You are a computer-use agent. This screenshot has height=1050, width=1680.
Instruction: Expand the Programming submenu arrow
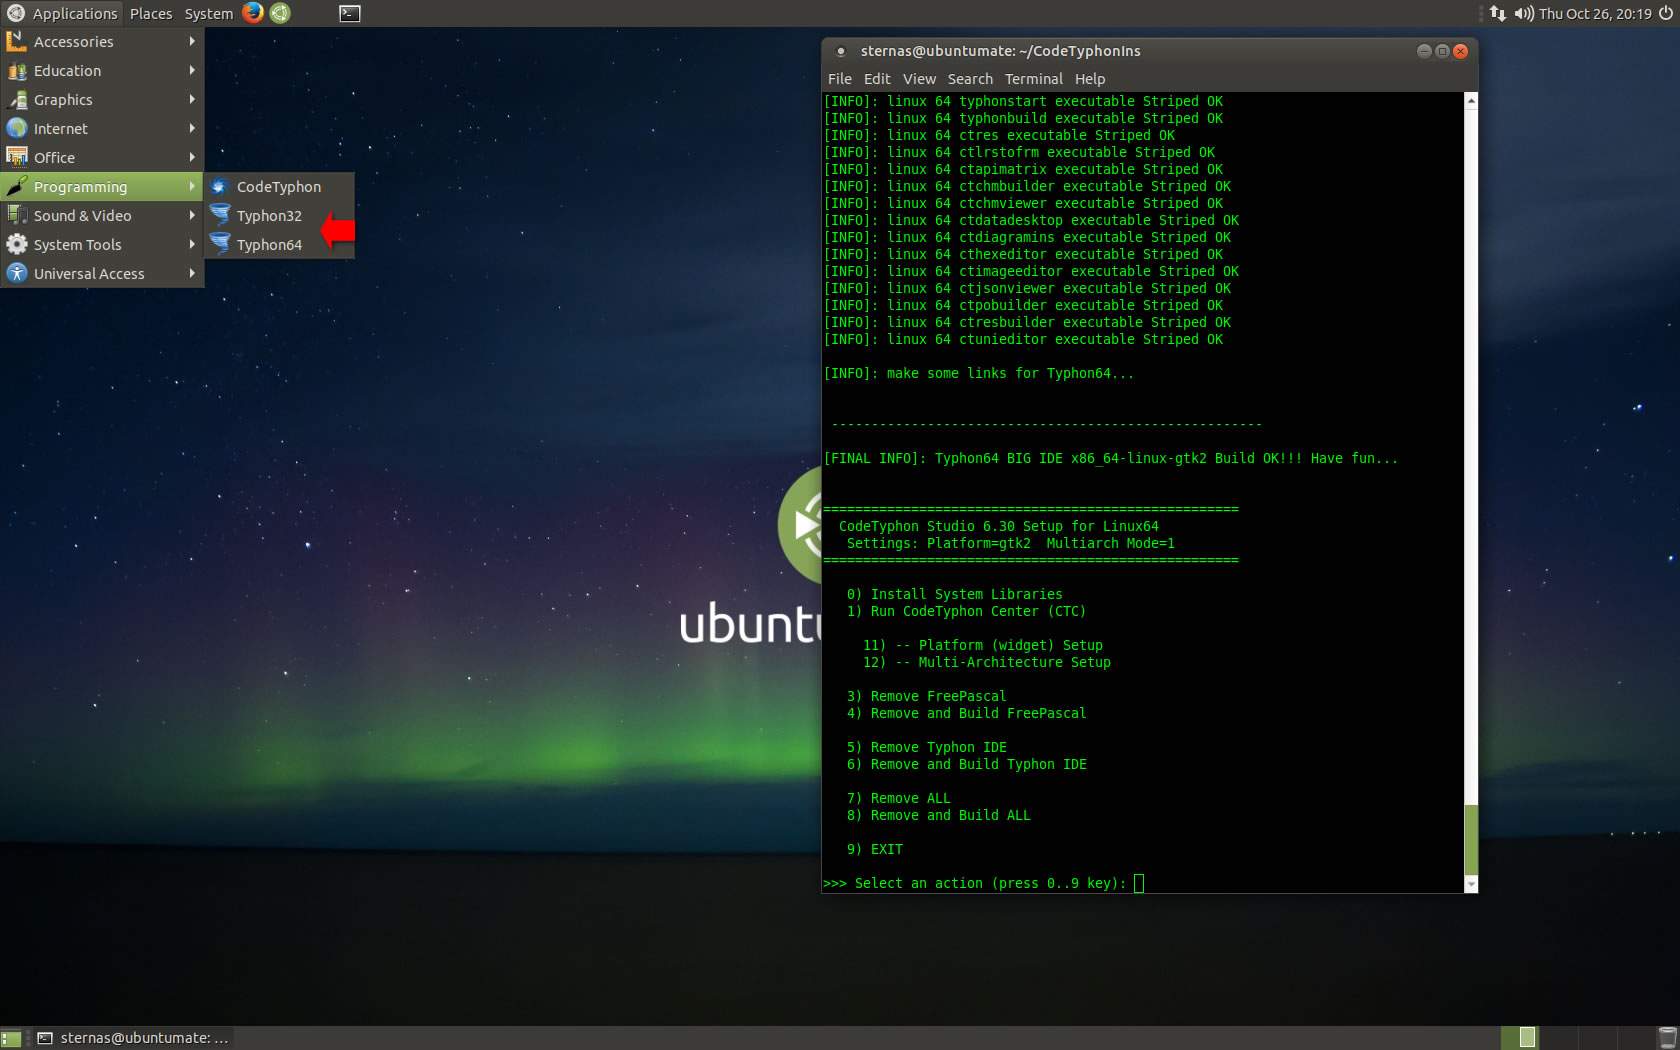(192, 186)
